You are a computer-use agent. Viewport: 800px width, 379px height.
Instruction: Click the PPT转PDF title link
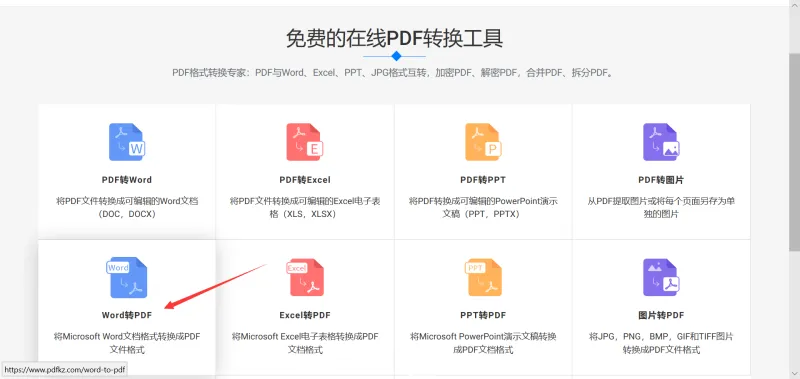(483, 315)
